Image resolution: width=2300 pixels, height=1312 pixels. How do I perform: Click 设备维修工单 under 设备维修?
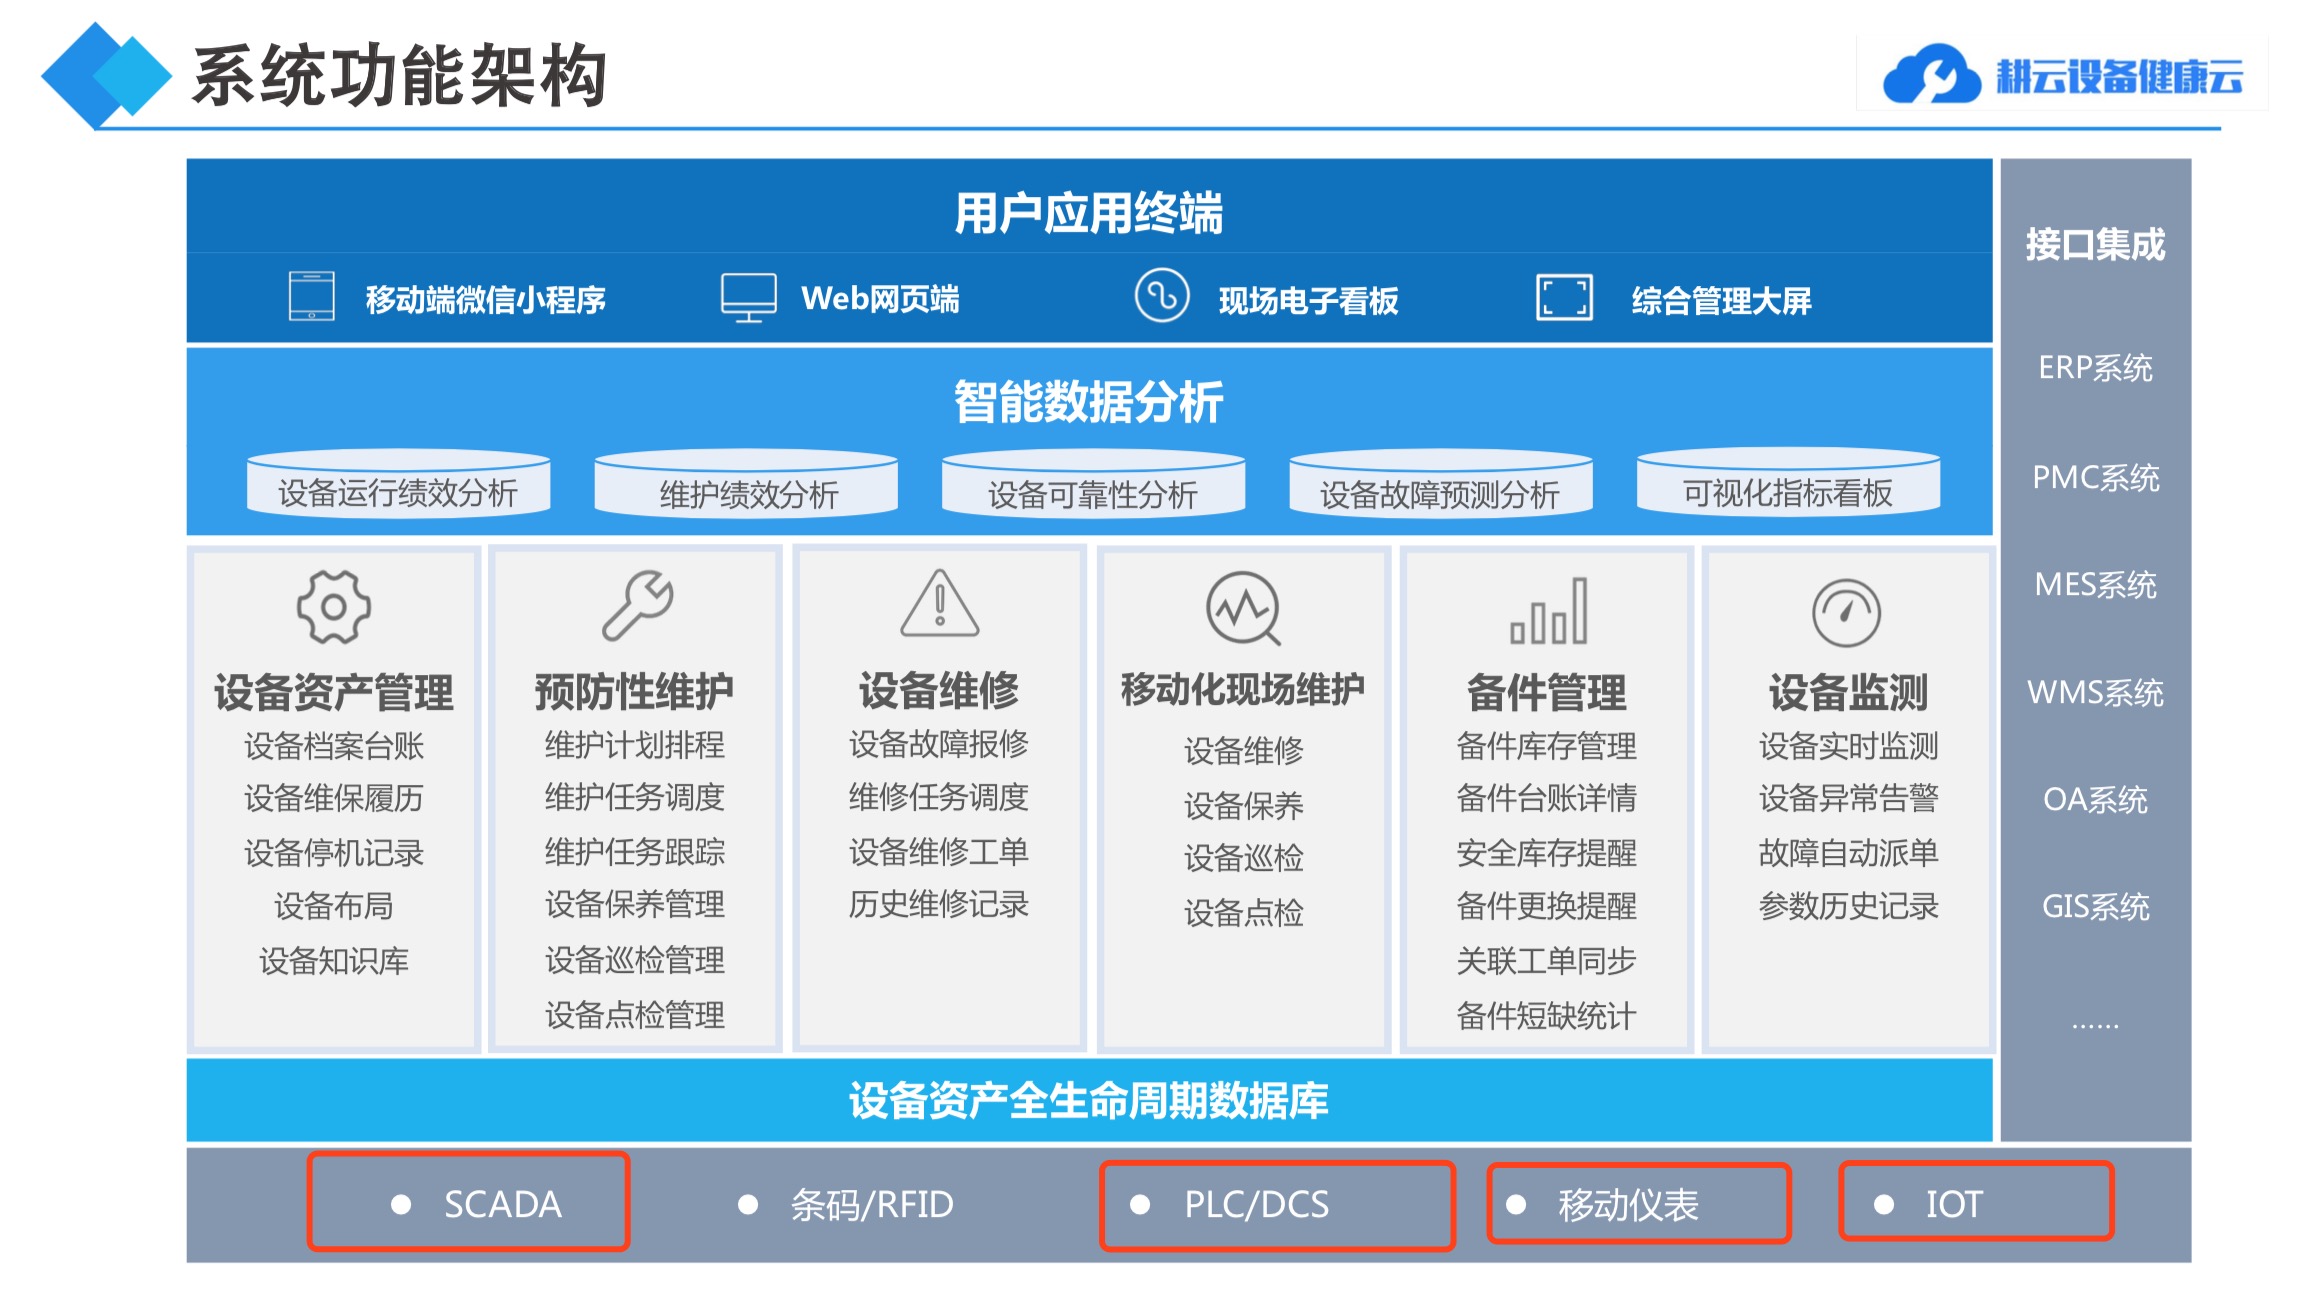938,852
